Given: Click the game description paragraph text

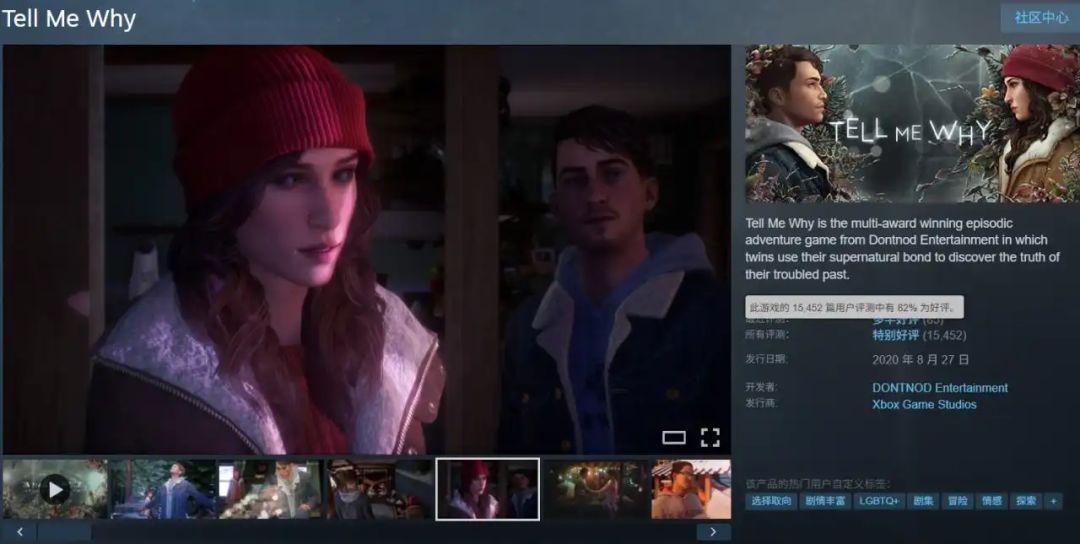Looking at the screenshot, I should 902,249.
